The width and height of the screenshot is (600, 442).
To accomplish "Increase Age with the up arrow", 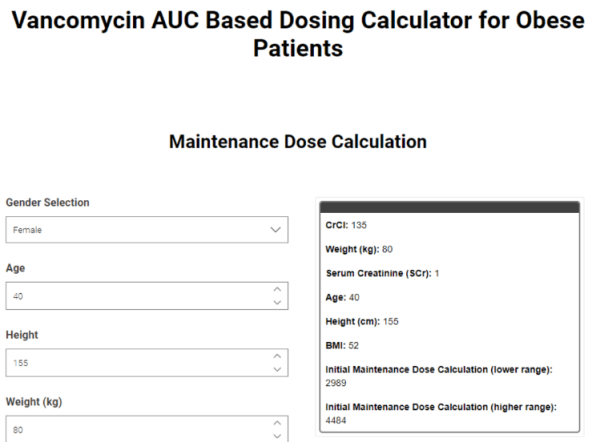I will coord(277,289).
